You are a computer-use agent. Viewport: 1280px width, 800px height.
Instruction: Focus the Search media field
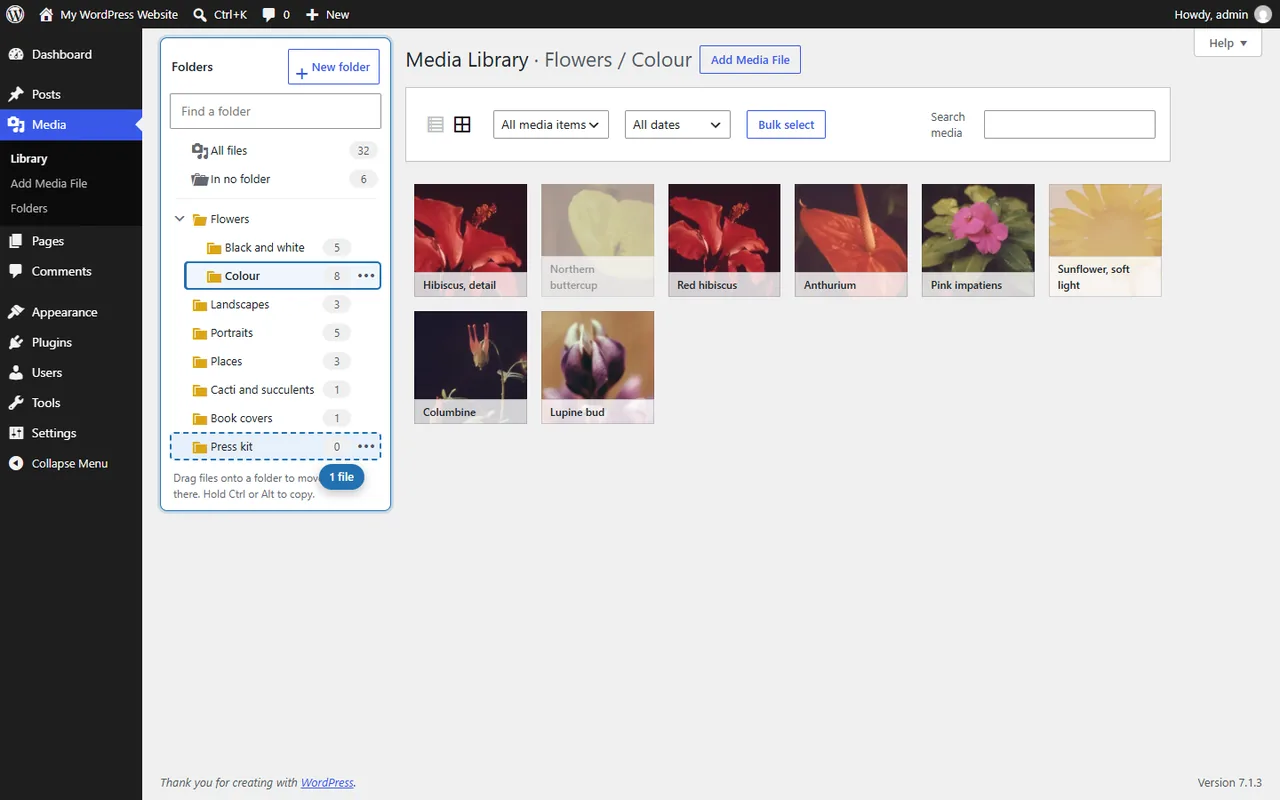click(1070, 125)
